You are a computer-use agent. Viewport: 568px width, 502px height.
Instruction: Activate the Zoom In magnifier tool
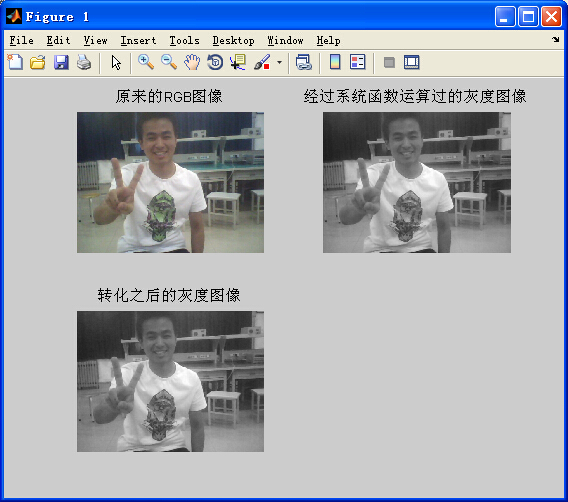146,62
